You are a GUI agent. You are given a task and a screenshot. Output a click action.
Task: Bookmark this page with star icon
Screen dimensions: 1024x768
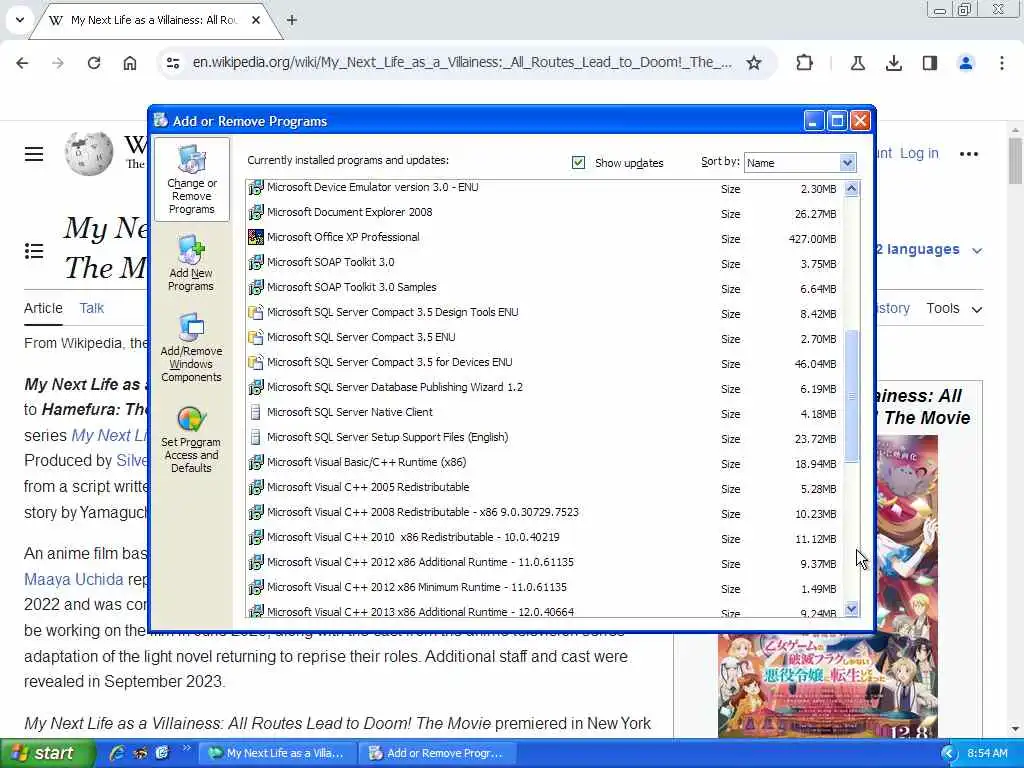coord(754,63)
